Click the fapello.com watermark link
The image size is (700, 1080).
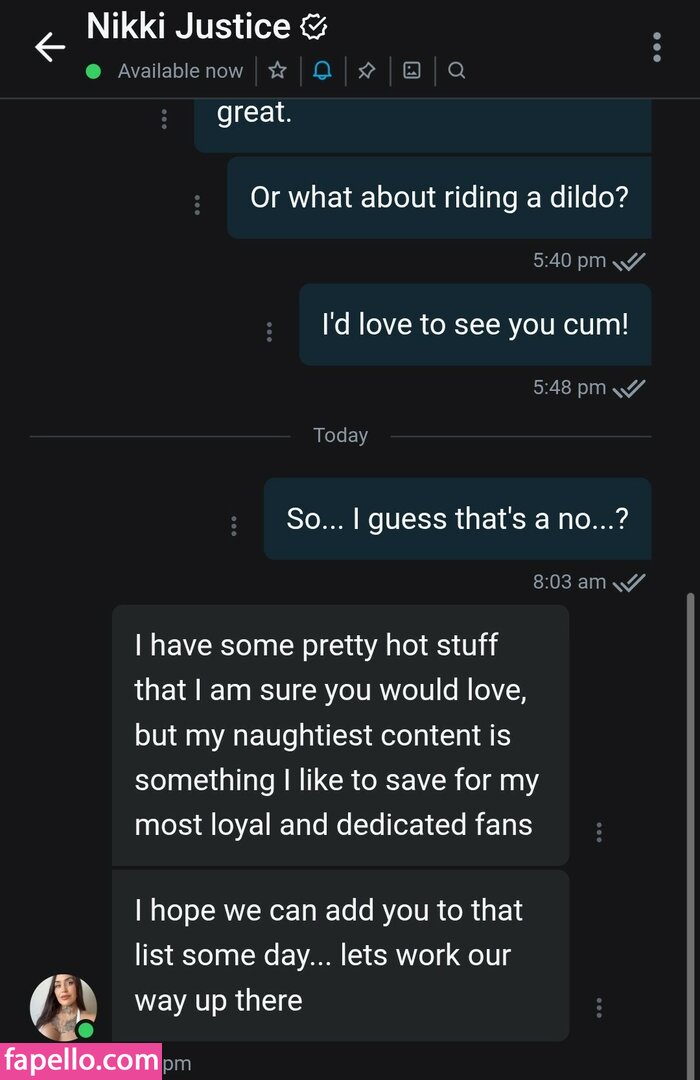[x=80, y=1059]
